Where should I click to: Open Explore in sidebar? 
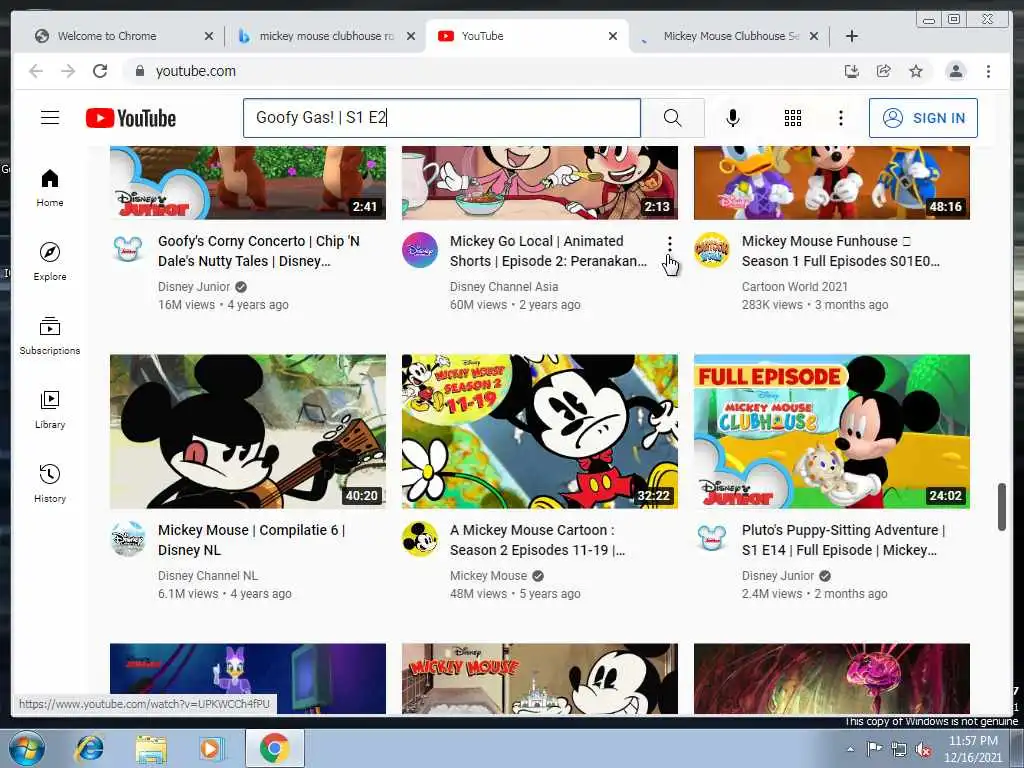(50, 261)
